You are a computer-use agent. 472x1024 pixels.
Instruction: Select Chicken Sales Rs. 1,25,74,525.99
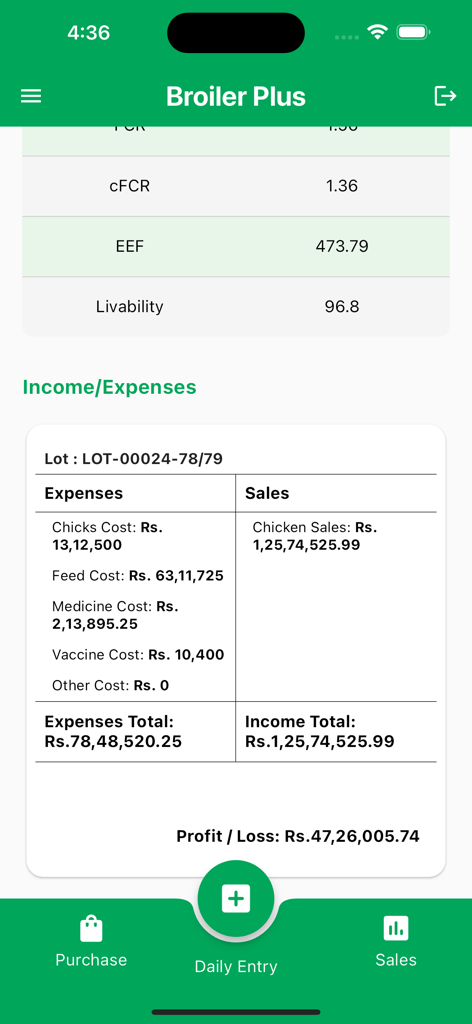click(315, 536)
